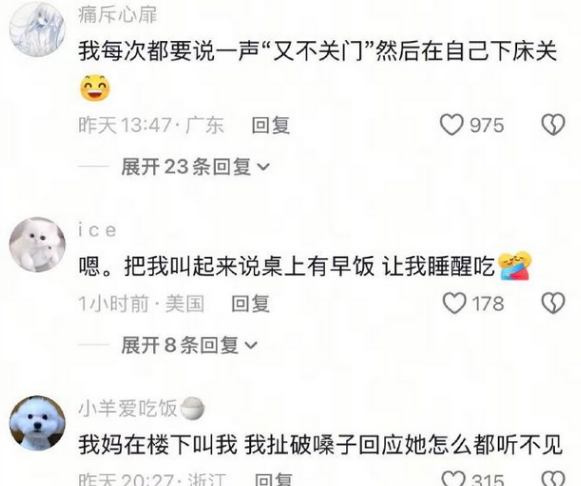Viewport: 581px width, 486px height.
Task: Reply to ice's comment from 美国
Action: pos(250,304)
